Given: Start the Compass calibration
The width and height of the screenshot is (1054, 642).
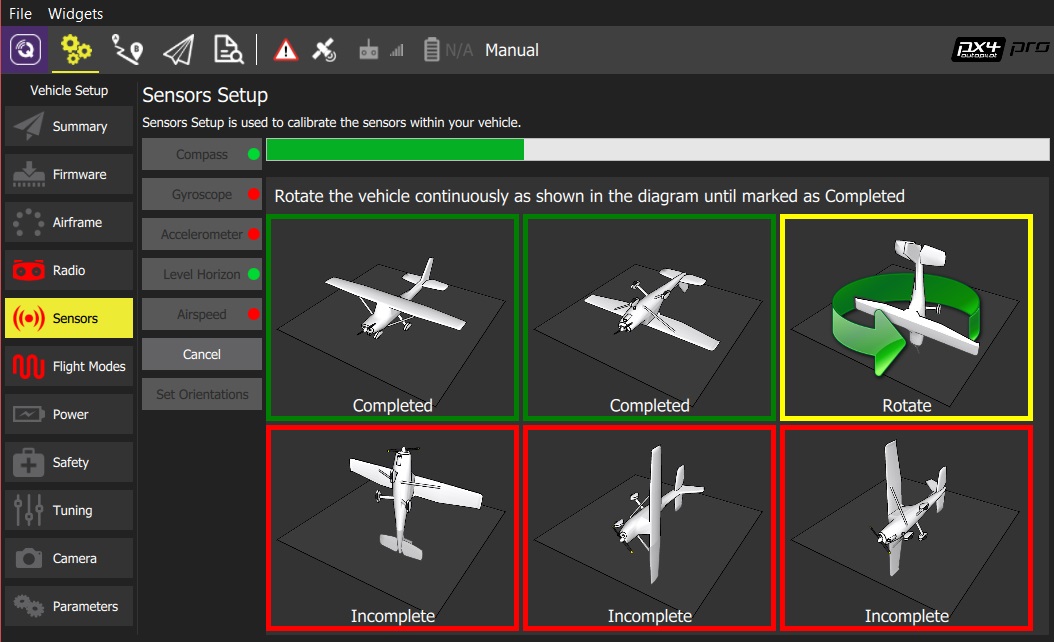Looking at the screenshot, I should (202, 154).
